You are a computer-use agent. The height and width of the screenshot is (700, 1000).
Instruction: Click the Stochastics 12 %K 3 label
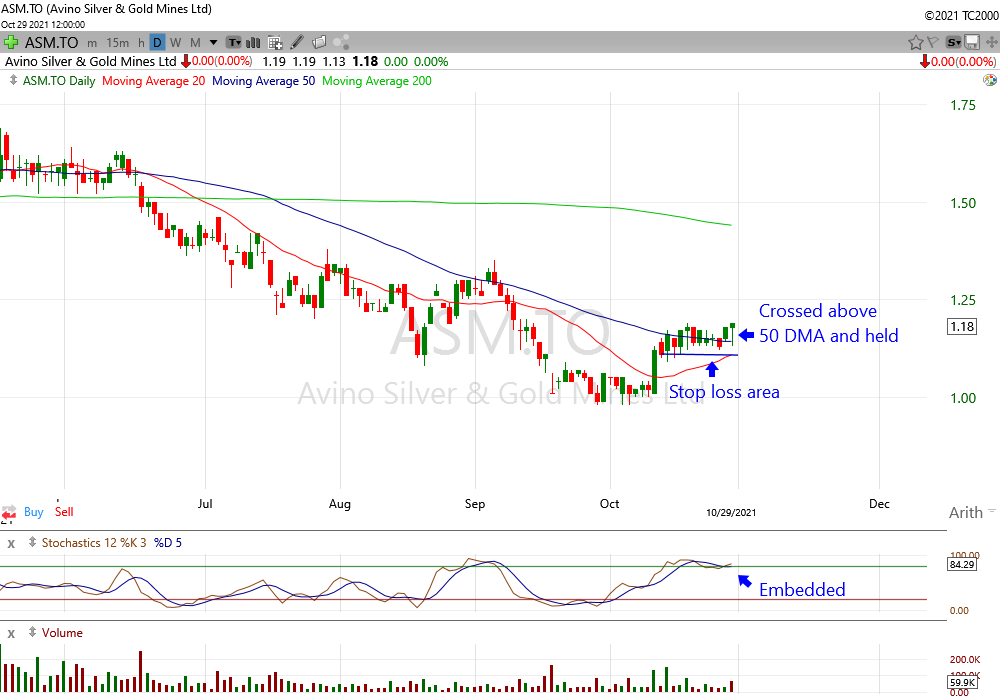click(94, 543)
